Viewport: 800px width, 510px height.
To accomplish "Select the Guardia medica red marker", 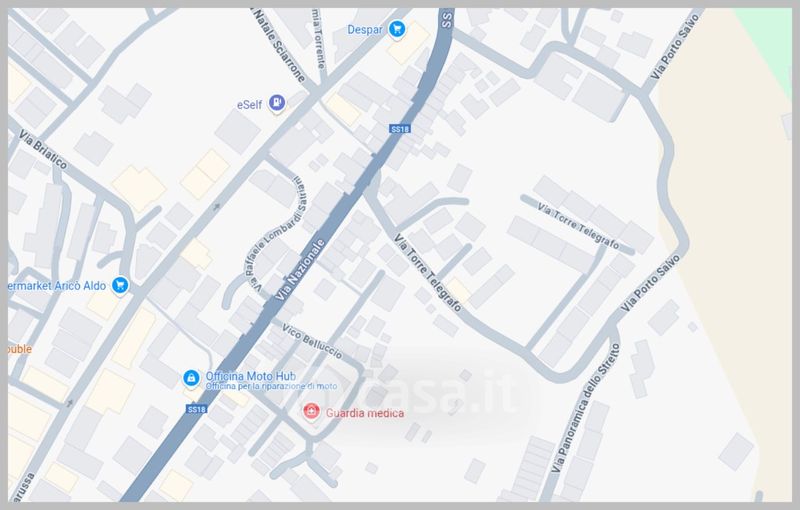I will (x=311, y=411).
